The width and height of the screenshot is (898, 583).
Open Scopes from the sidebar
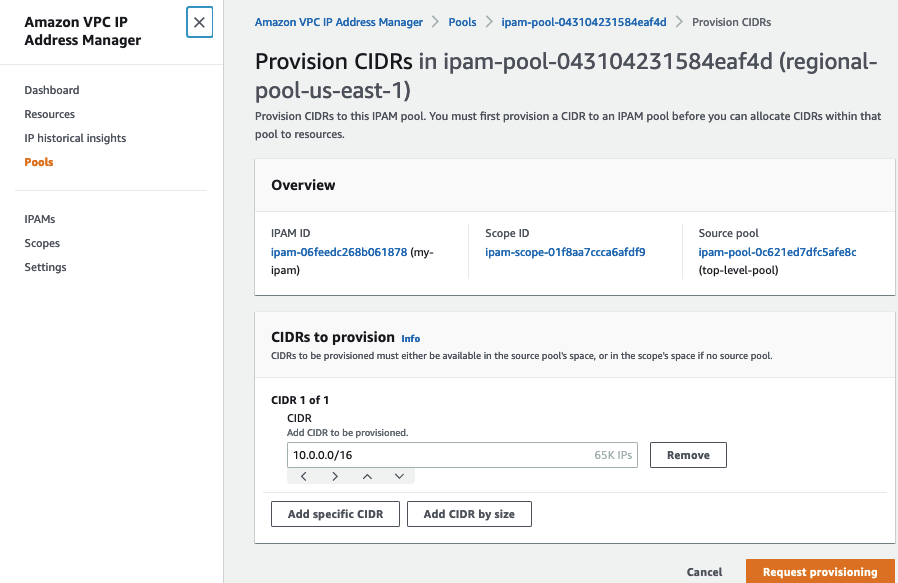[x=42, y=243]
